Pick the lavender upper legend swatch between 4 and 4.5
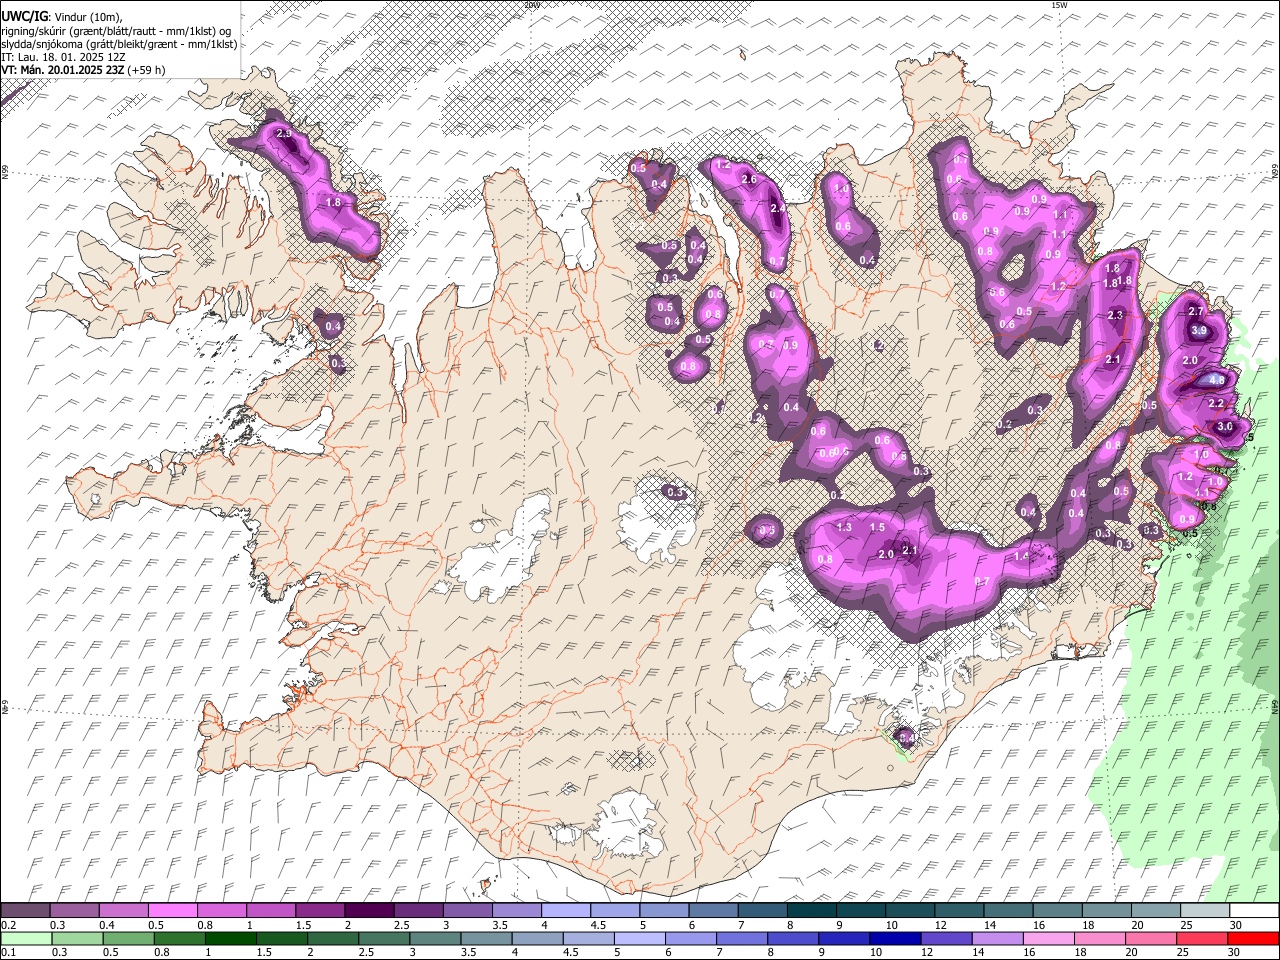The height and width of the screenshot is (960, 1280). [x=566, y=910]
